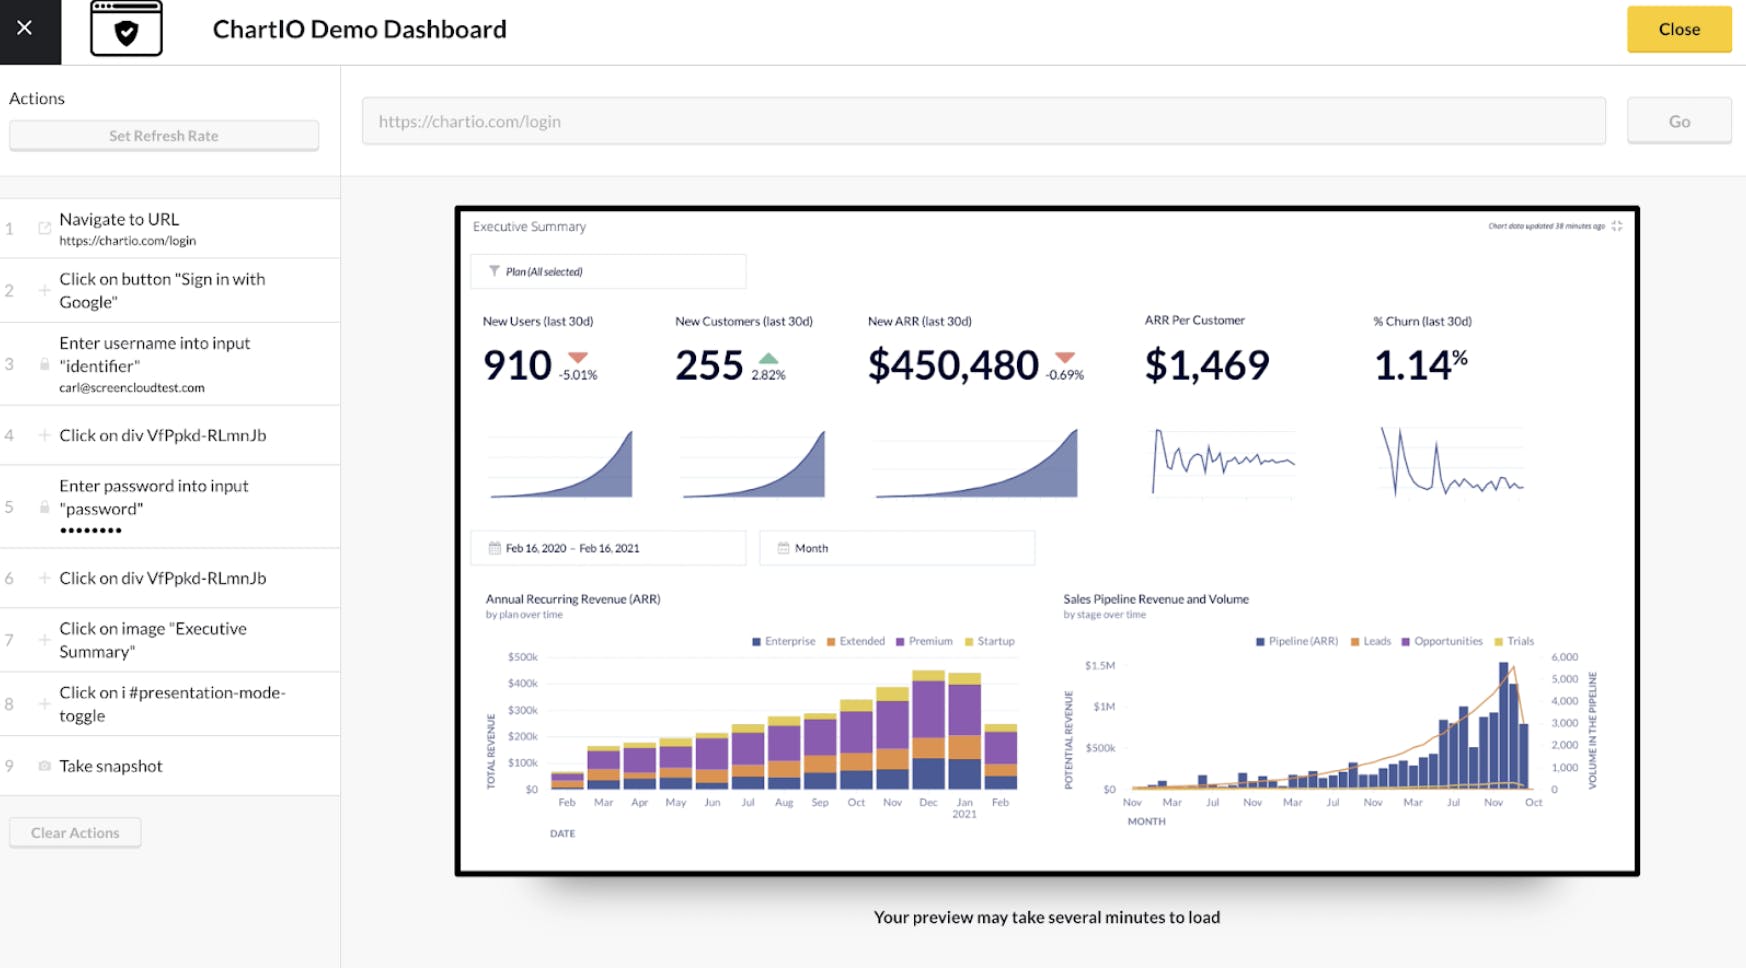
Task: Click the Executive Summary dashboard title
Action: tap(529, 227)
